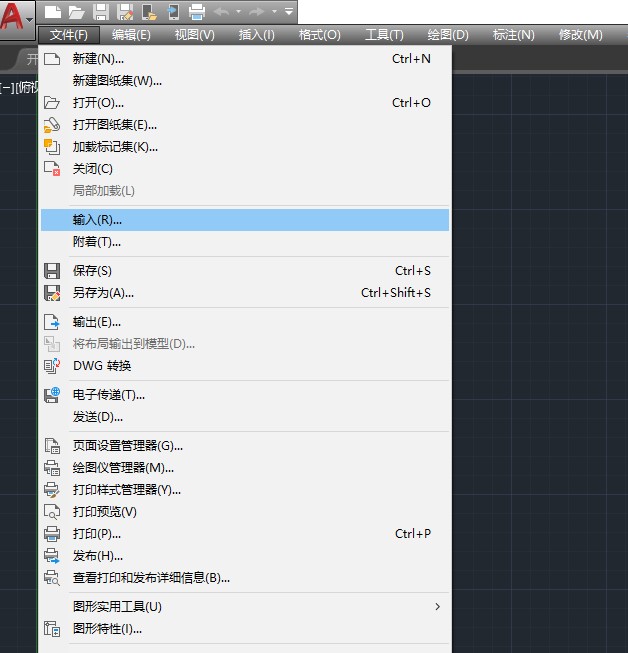The image size is (628, 653).
Task: Open the 插入(I) menu
Action: point(257,35)
